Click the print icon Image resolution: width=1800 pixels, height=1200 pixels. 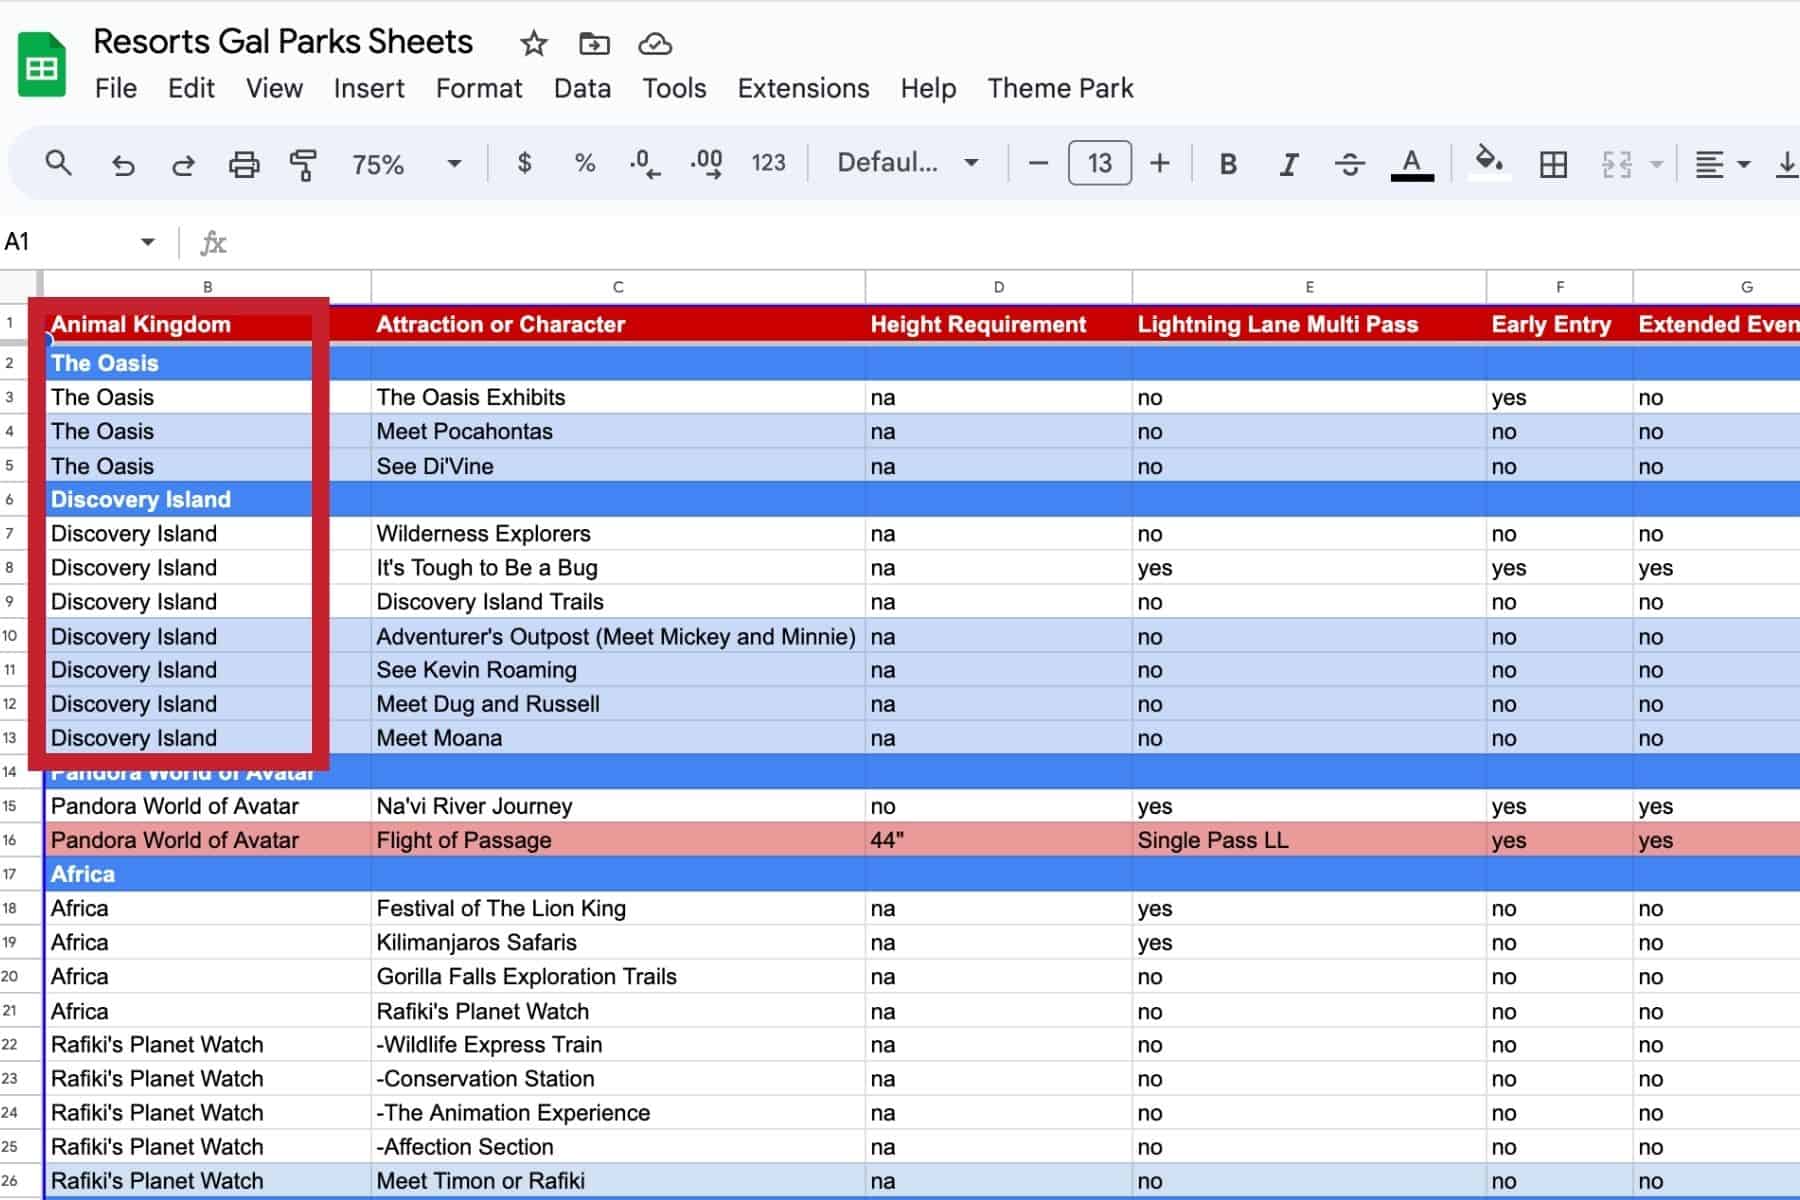[244, 164]
